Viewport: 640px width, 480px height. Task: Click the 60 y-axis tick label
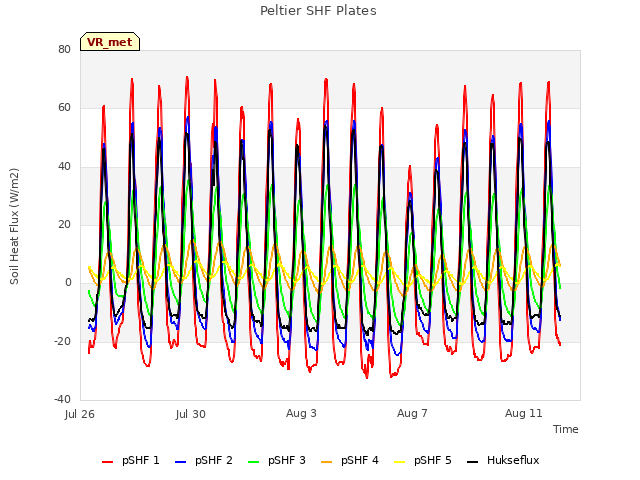pos(64,108)
